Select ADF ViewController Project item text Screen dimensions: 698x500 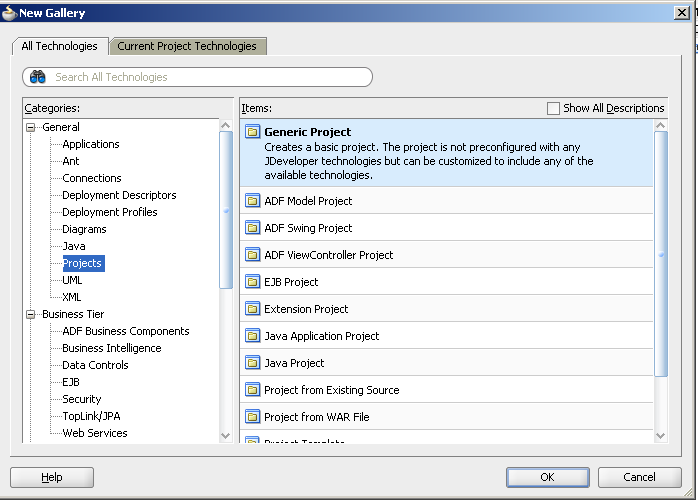(x=329, y=255)
